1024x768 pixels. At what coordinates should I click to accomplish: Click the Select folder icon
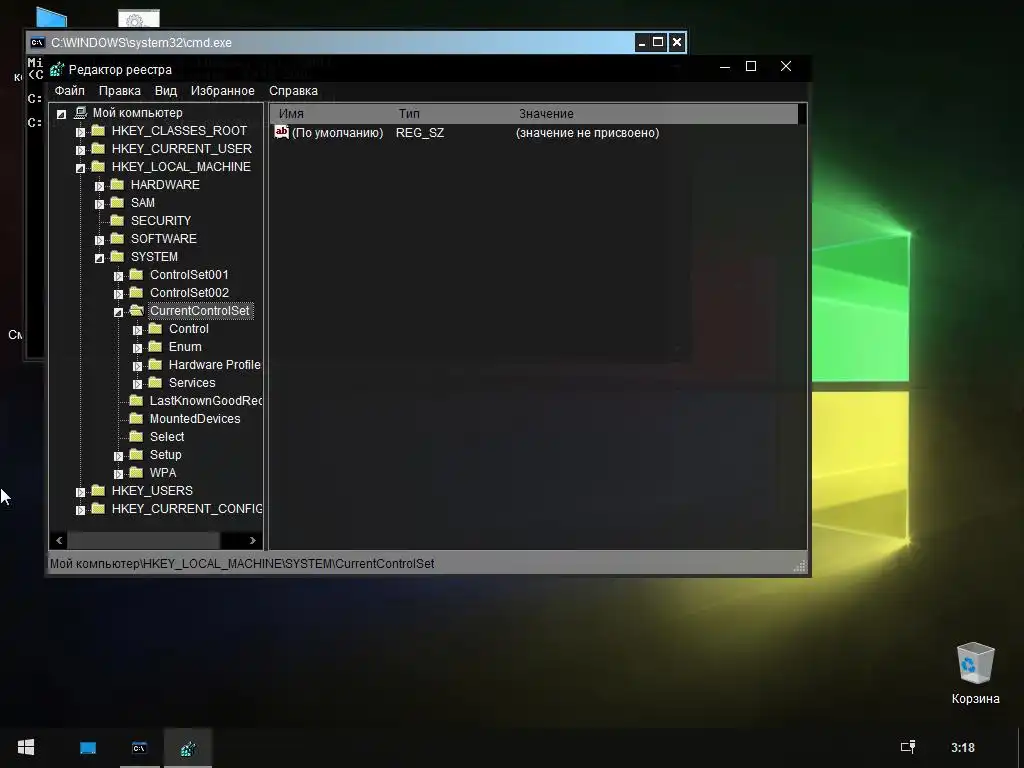[x=136, y=436]
